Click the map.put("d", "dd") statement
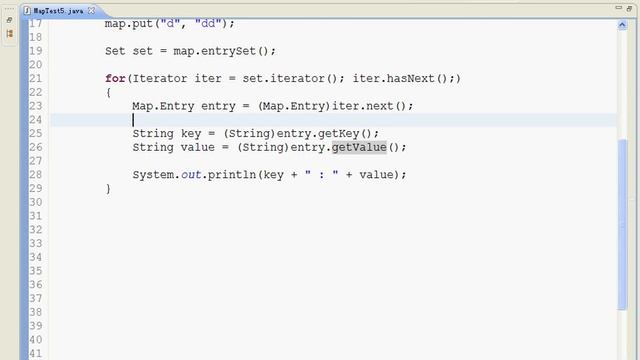640x360 pixels. pos(170,24)
